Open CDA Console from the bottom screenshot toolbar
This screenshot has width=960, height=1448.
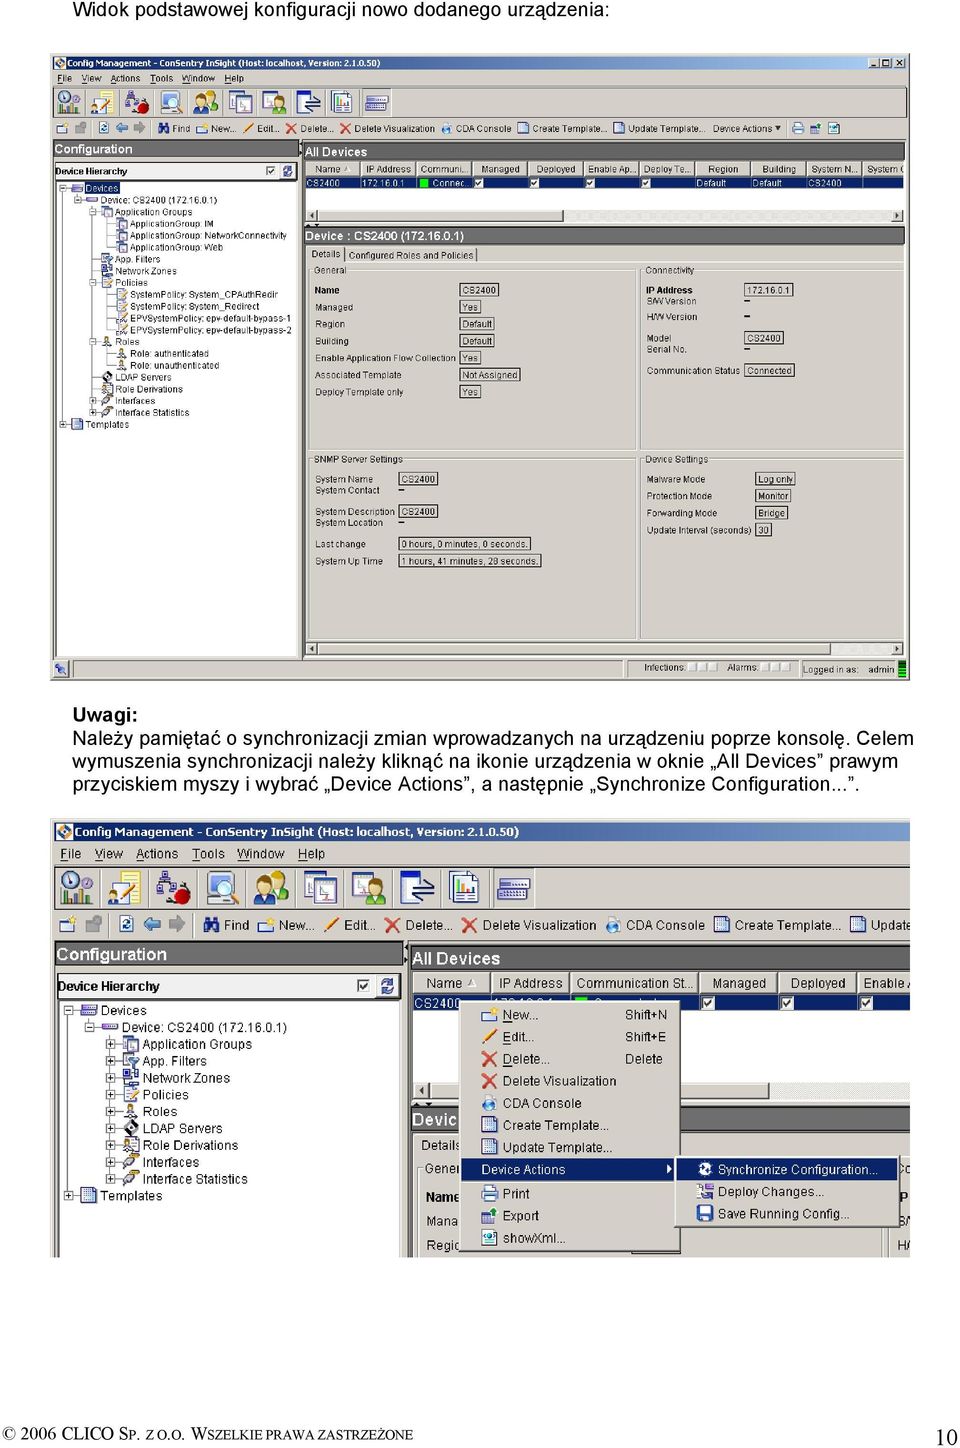tap(655, 925)
